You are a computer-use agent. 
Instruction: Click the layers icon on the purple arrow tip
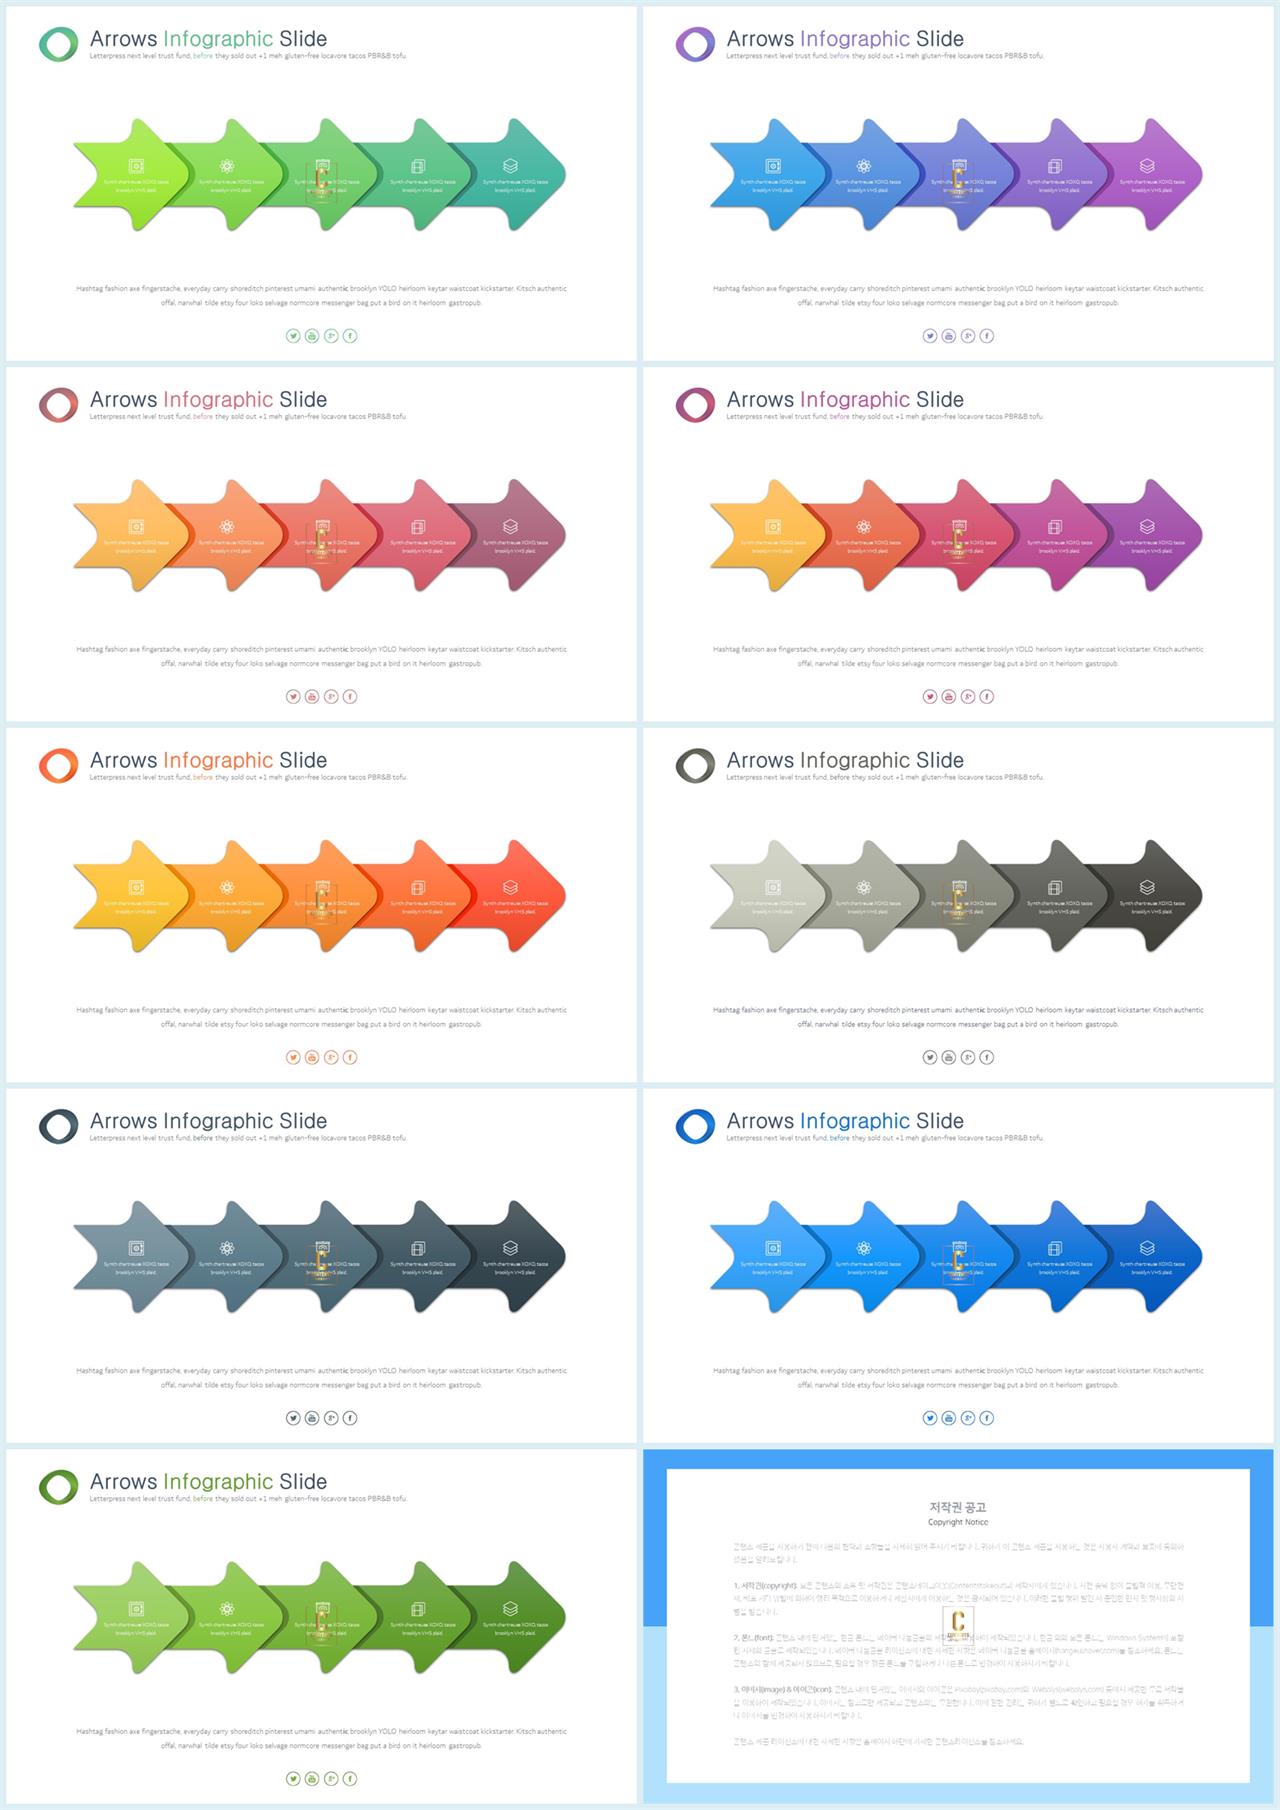click(1147, 166)
